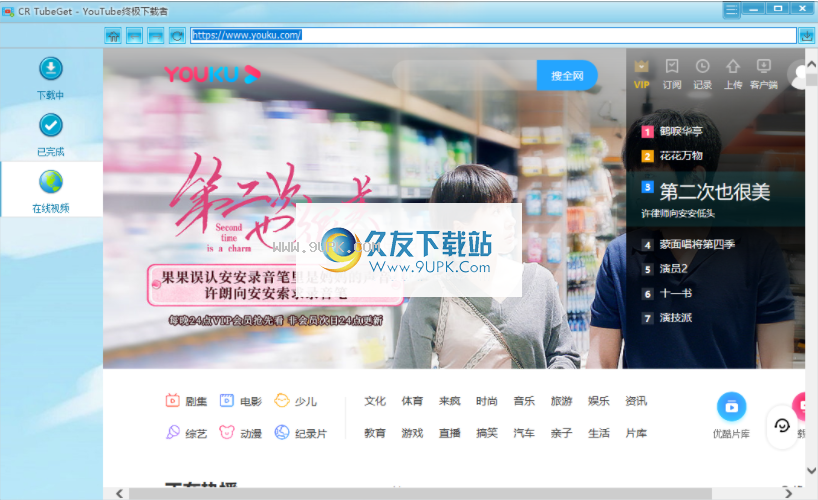
Task: Click the 搜全网 search button
Action: pos(567,76)
